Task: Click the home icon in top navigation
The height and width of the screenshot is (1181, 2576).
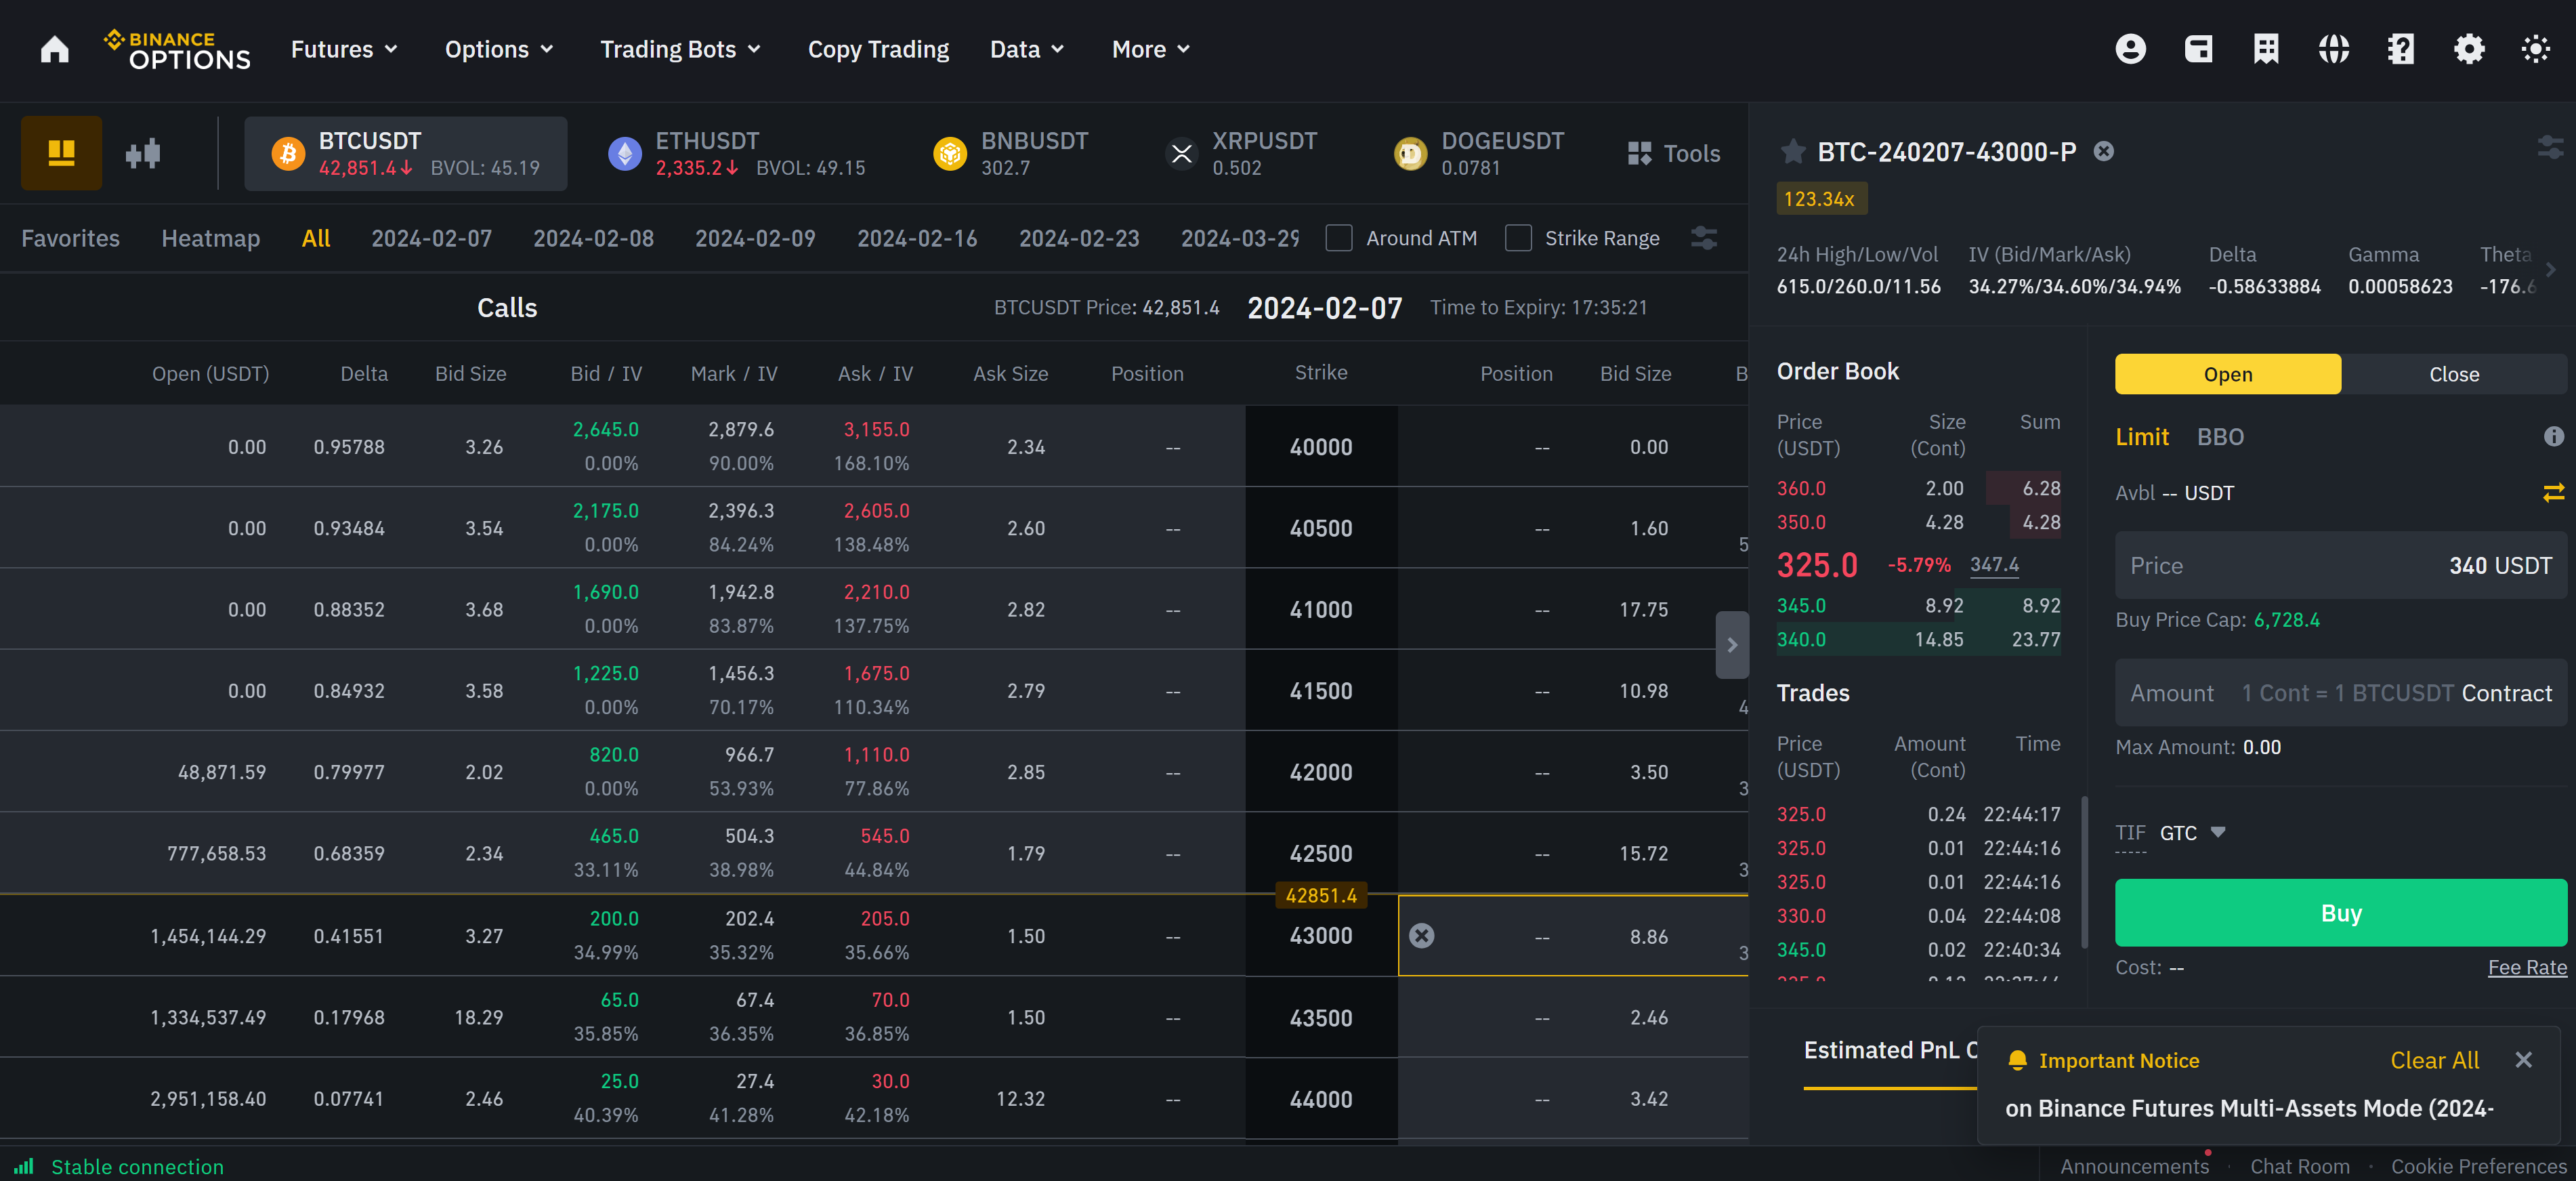Action: [x=55, y=49]
